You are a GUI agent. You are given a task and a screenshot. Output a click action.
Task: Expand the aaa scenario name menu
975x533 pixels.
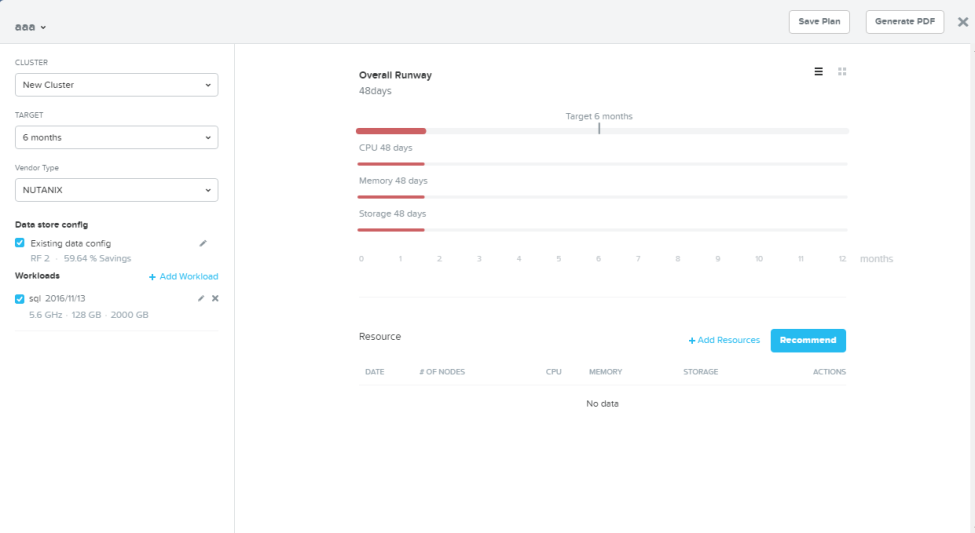30,27
